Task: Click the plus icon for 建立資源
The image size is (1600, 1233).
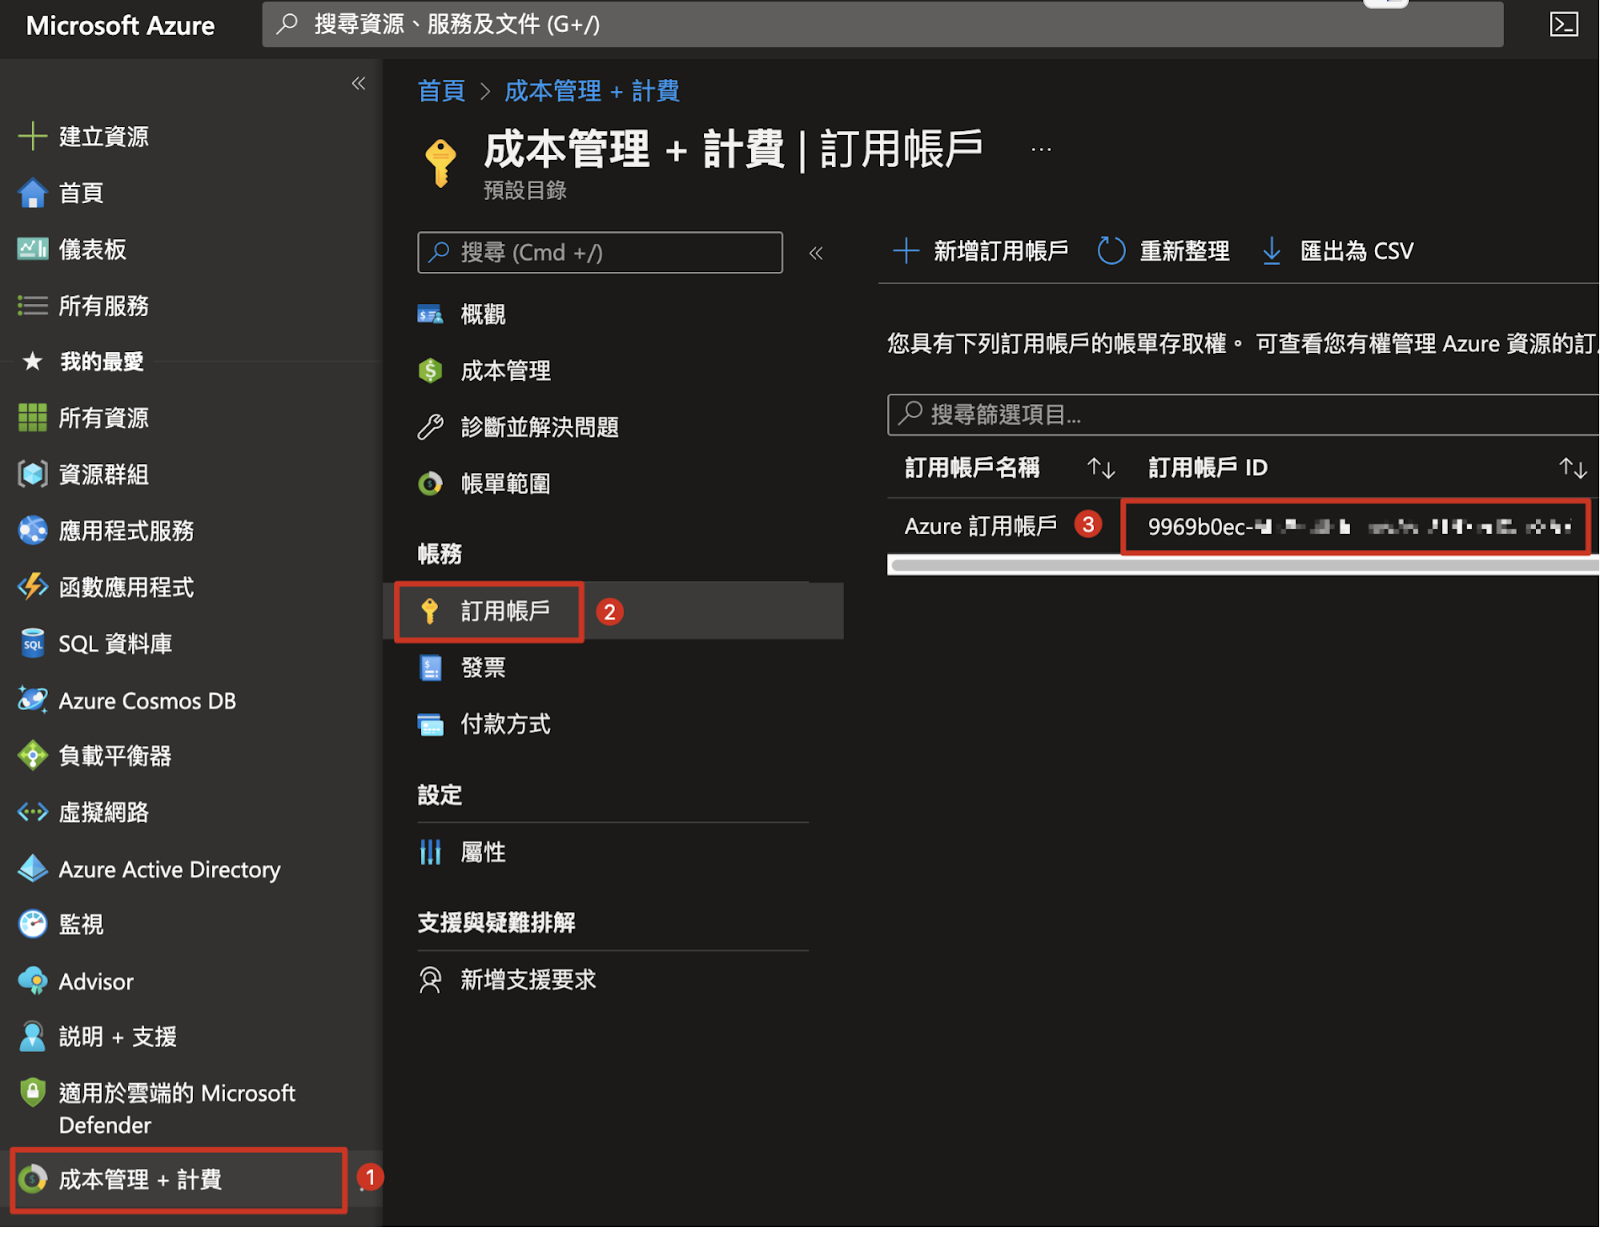Action: click(33, 136)
